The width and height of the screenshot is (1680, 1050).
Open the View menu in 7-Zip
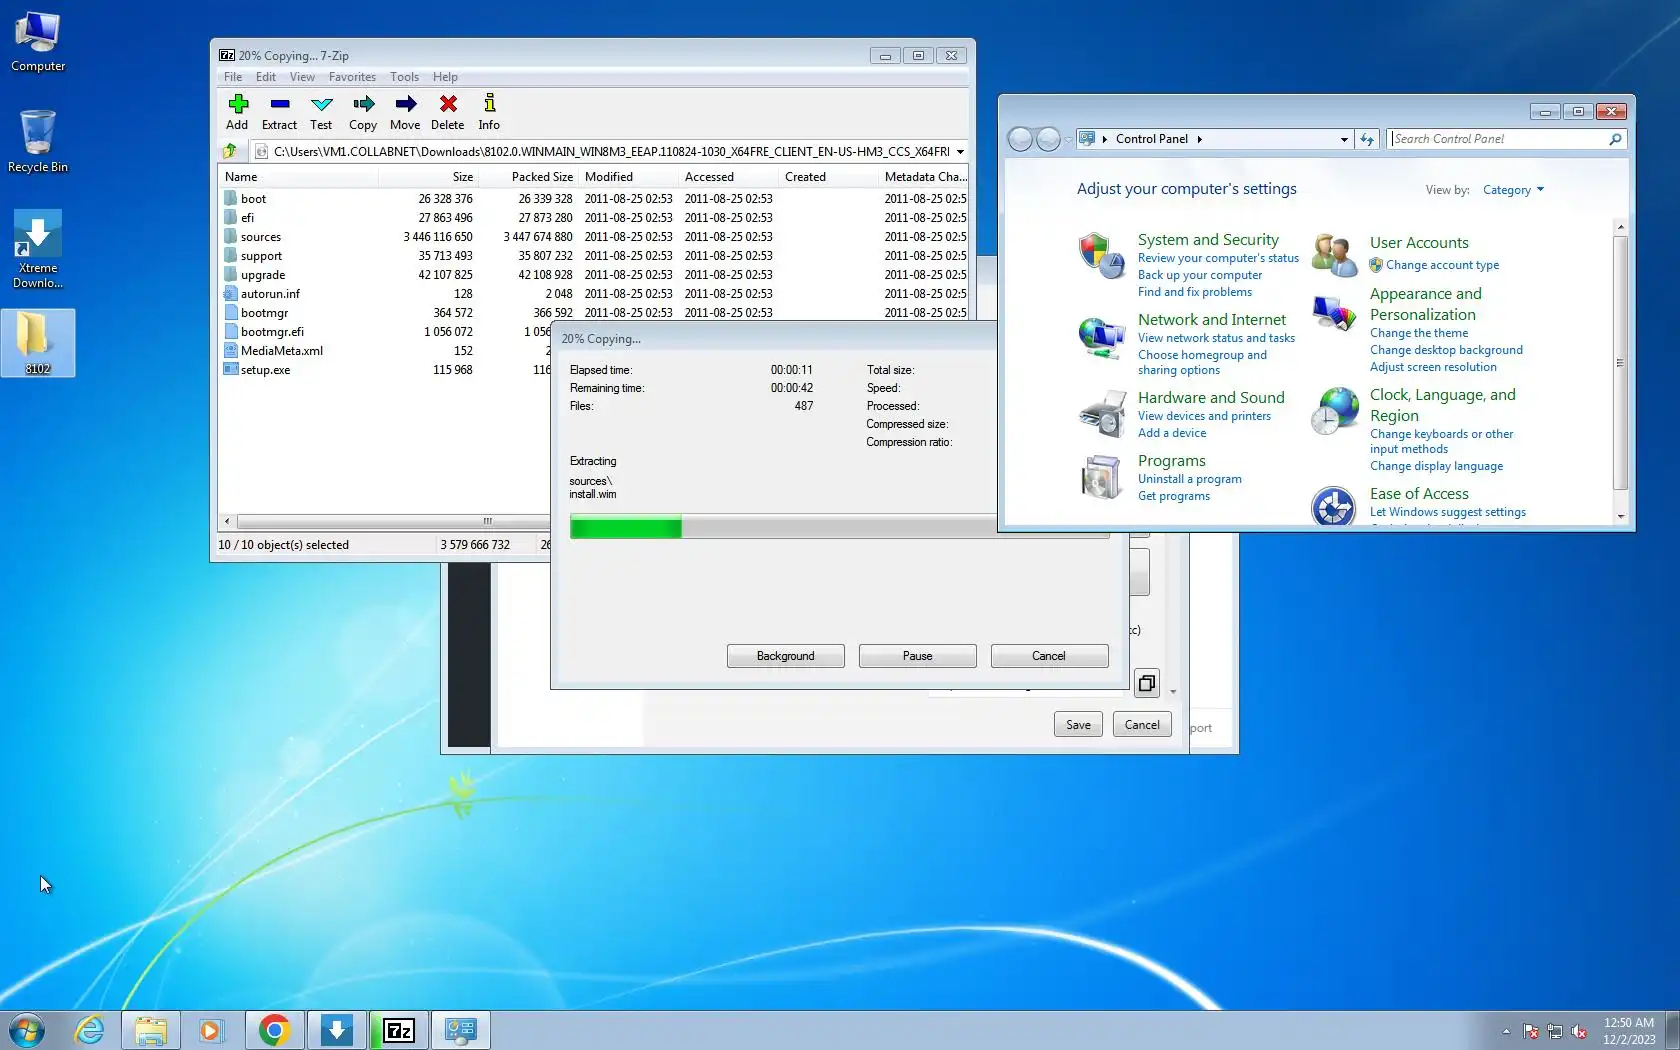[302, 77]
